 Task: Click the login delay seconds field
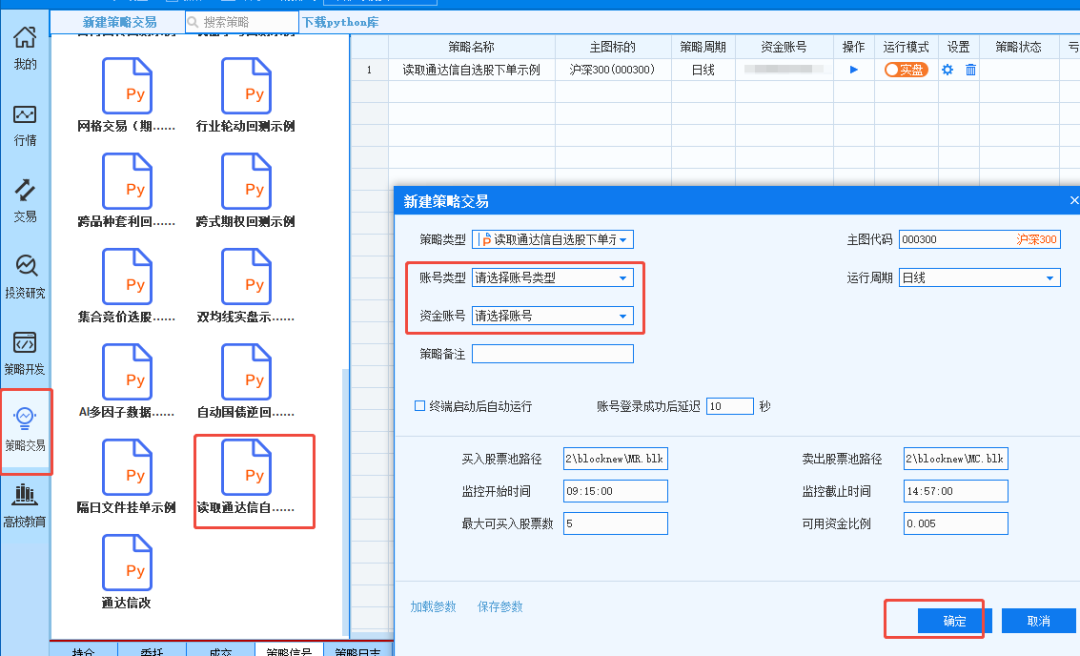(729, 406)
